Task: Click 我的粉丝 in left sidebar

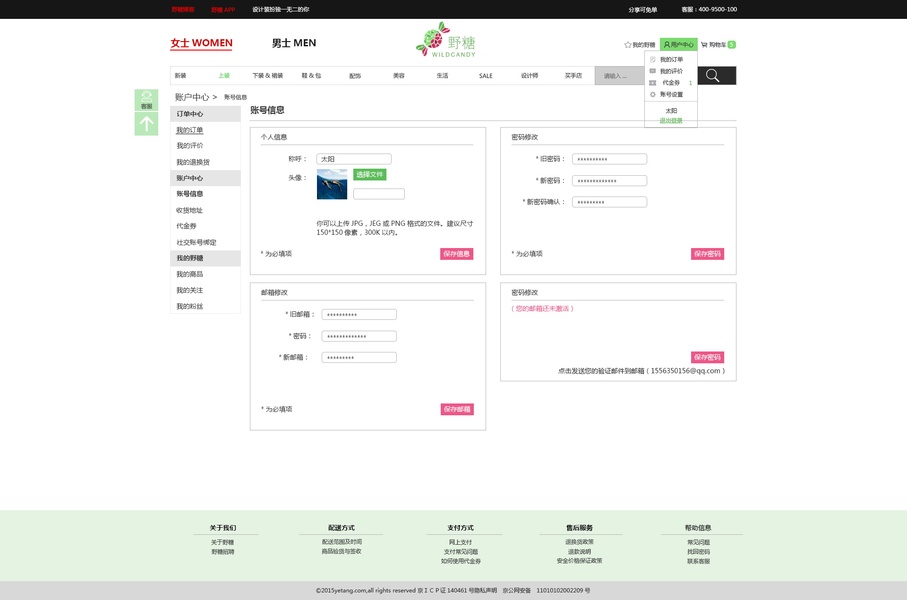Action: click(x=190, y=307)
